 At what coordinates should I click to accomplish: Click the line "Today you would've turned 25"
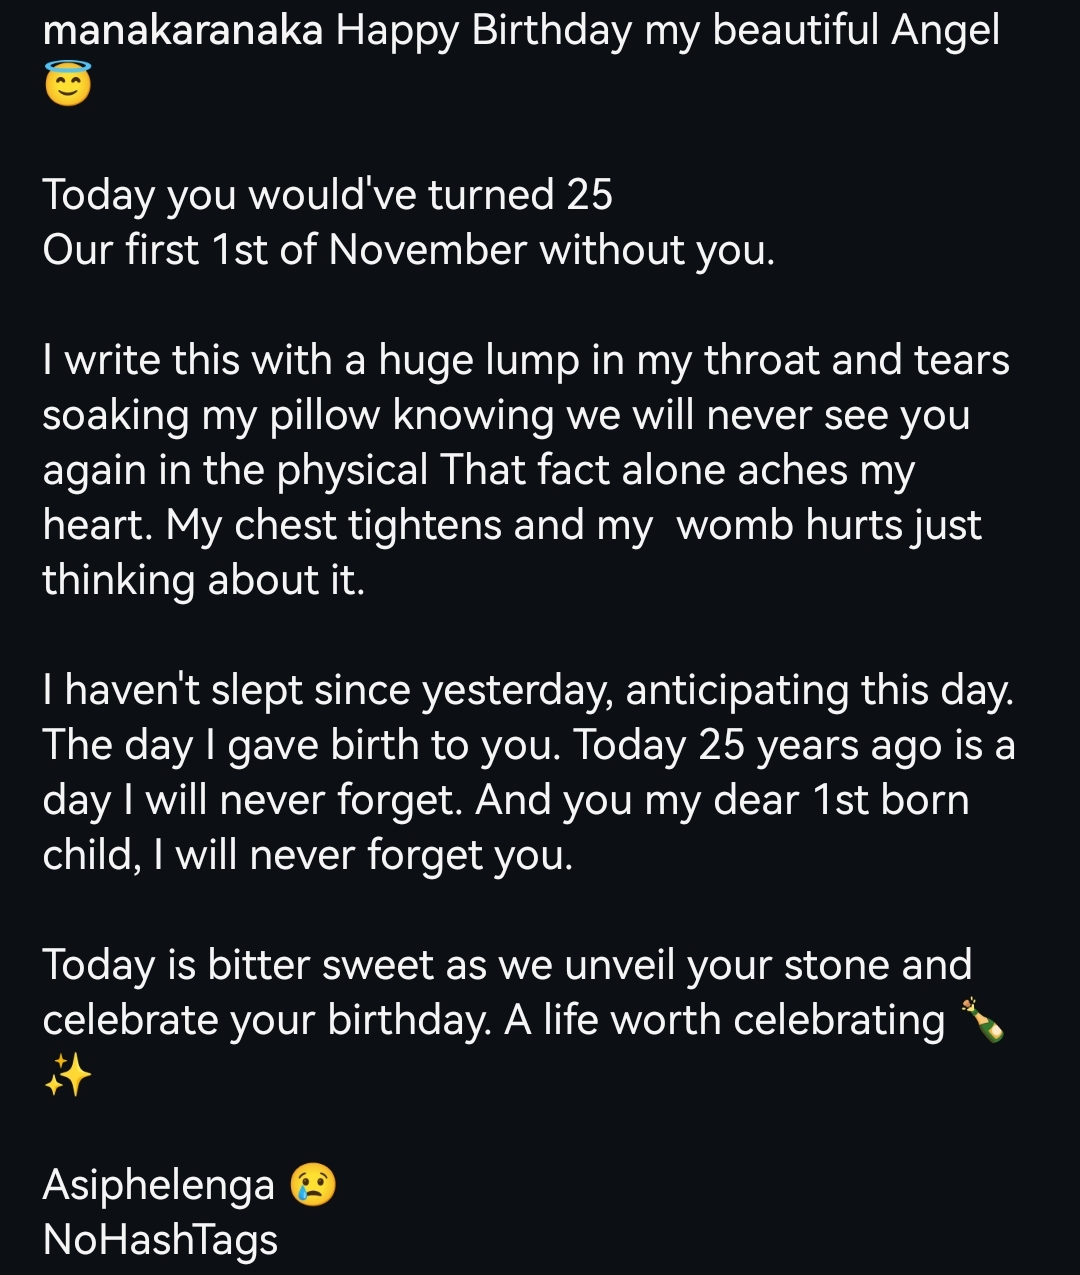(x=327, y=195)
